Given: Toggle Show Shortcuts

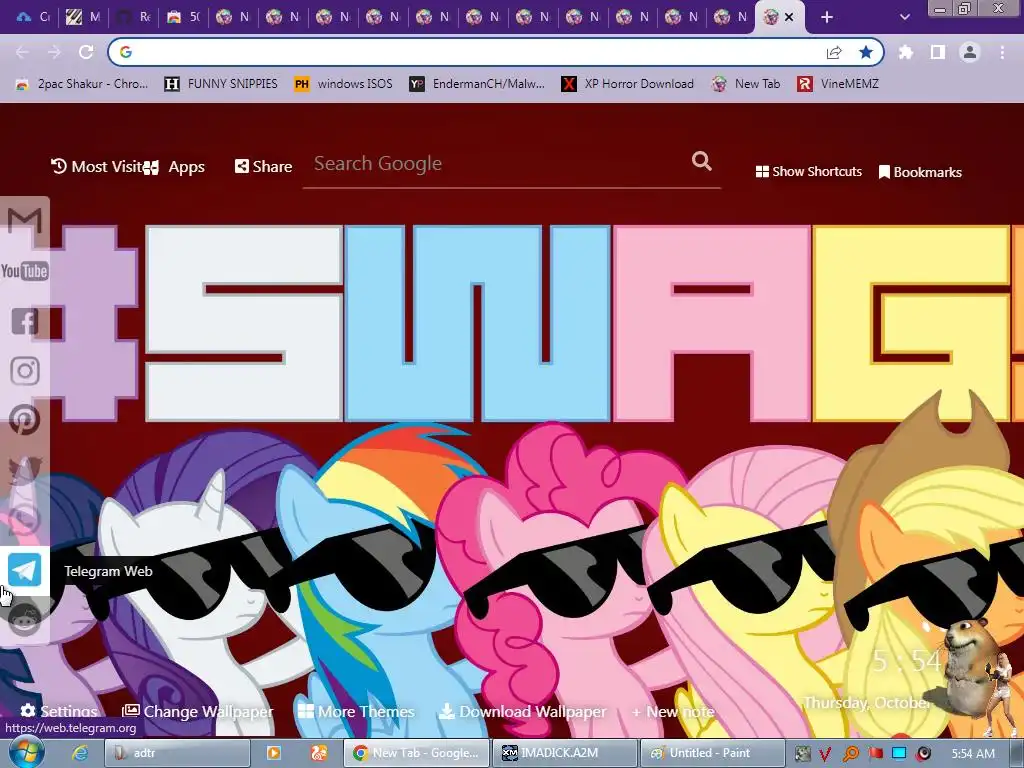Looking at the screenshot, I should (808, 171).
